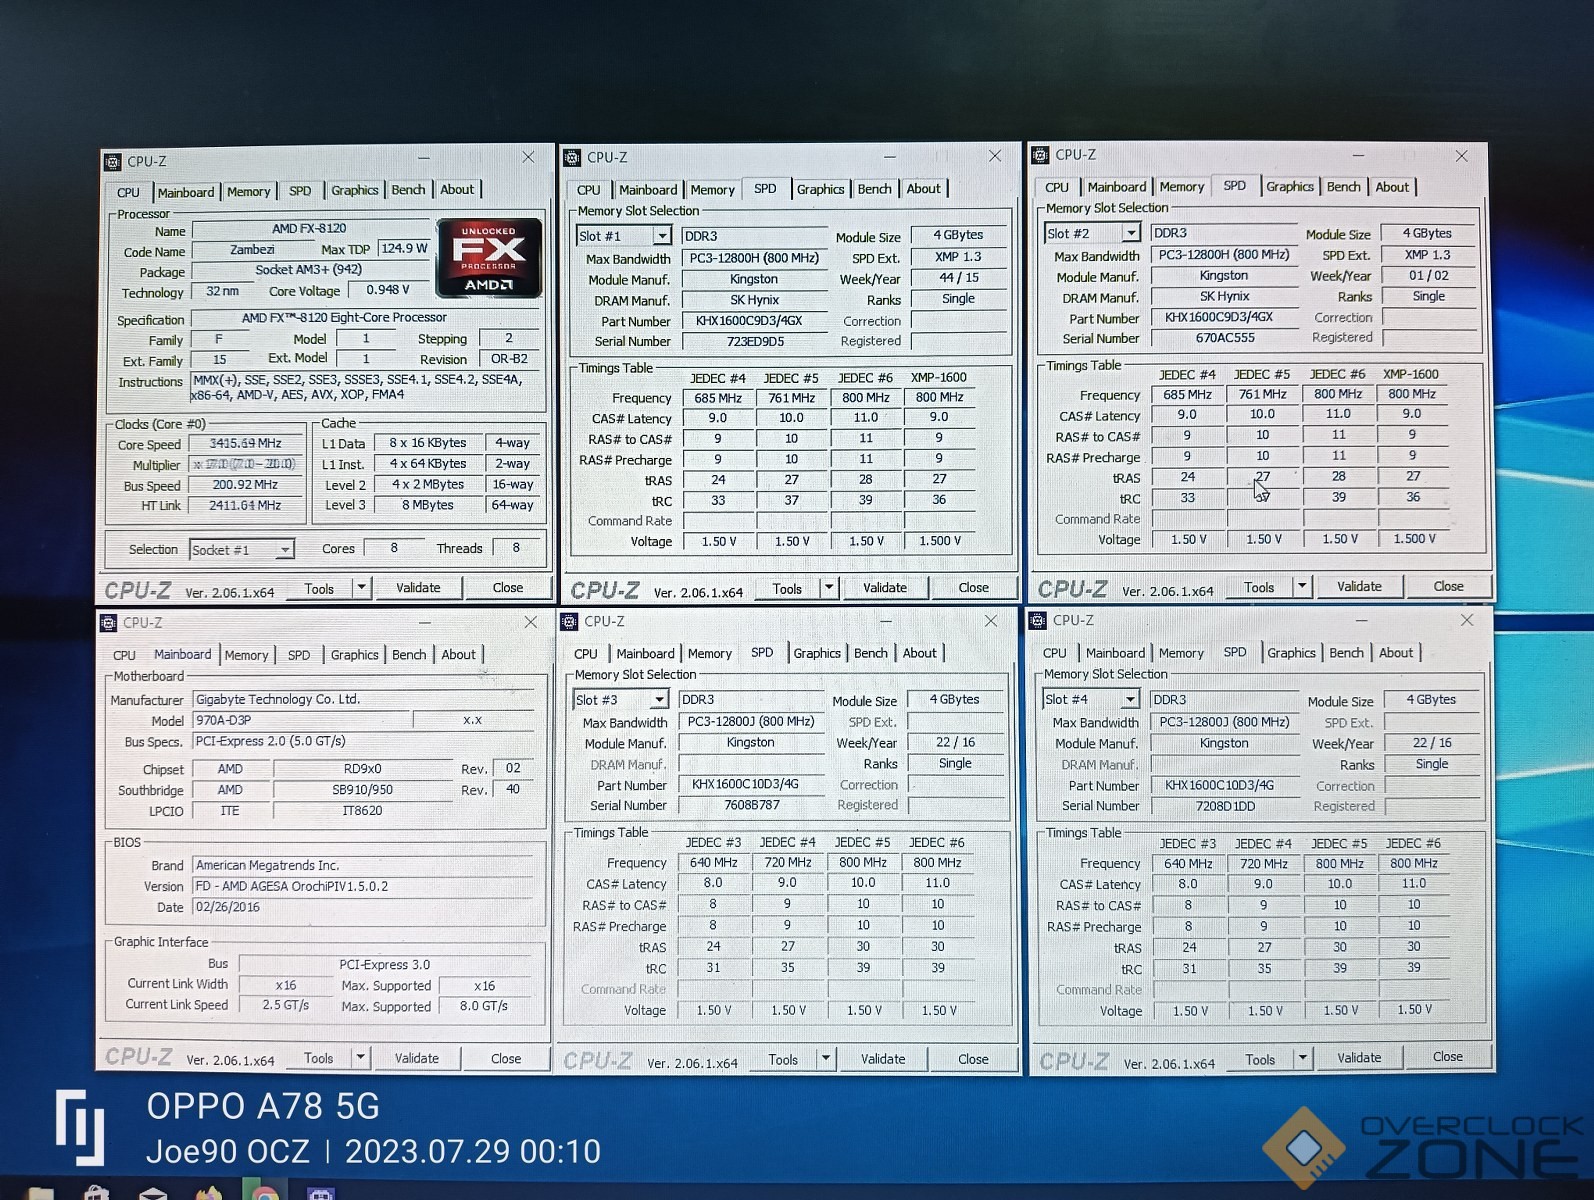The height and width of the screenshot is (1200, 1594).
Task: Click the CPU-Z title icon in the Slot #2 window
Action: point(1040,155)
